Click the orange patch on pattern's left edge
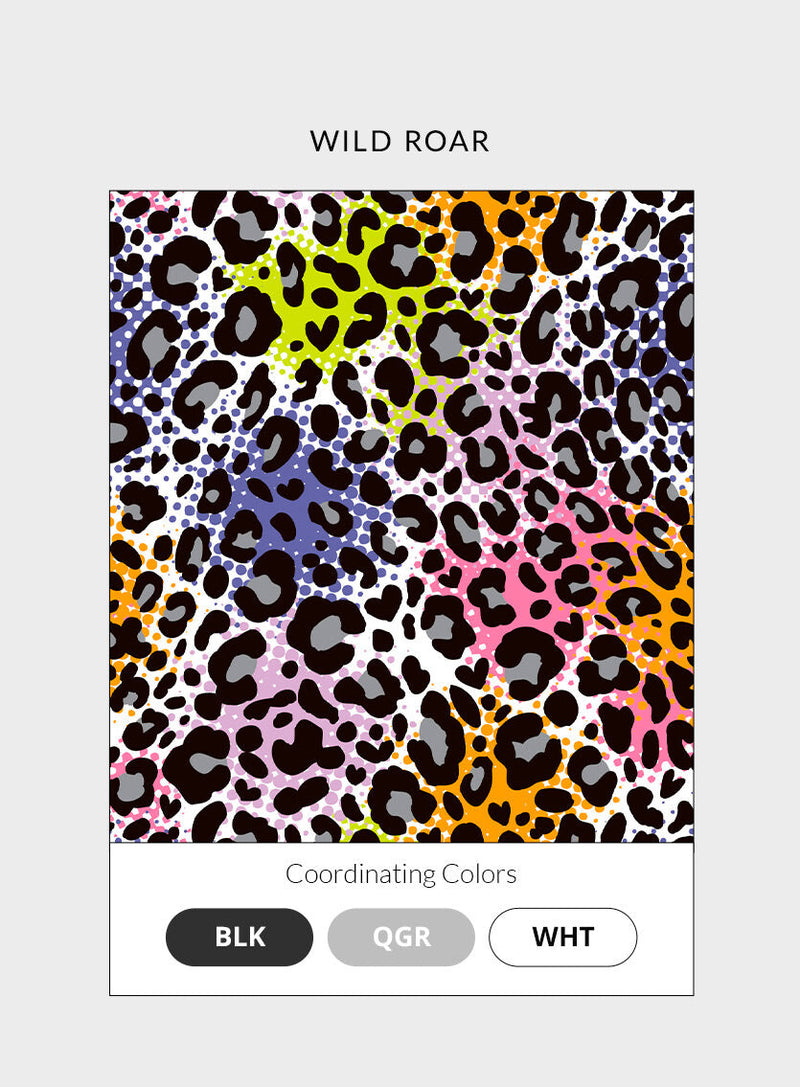This screenshot has width=800, height=1087. tap(125, 596)
